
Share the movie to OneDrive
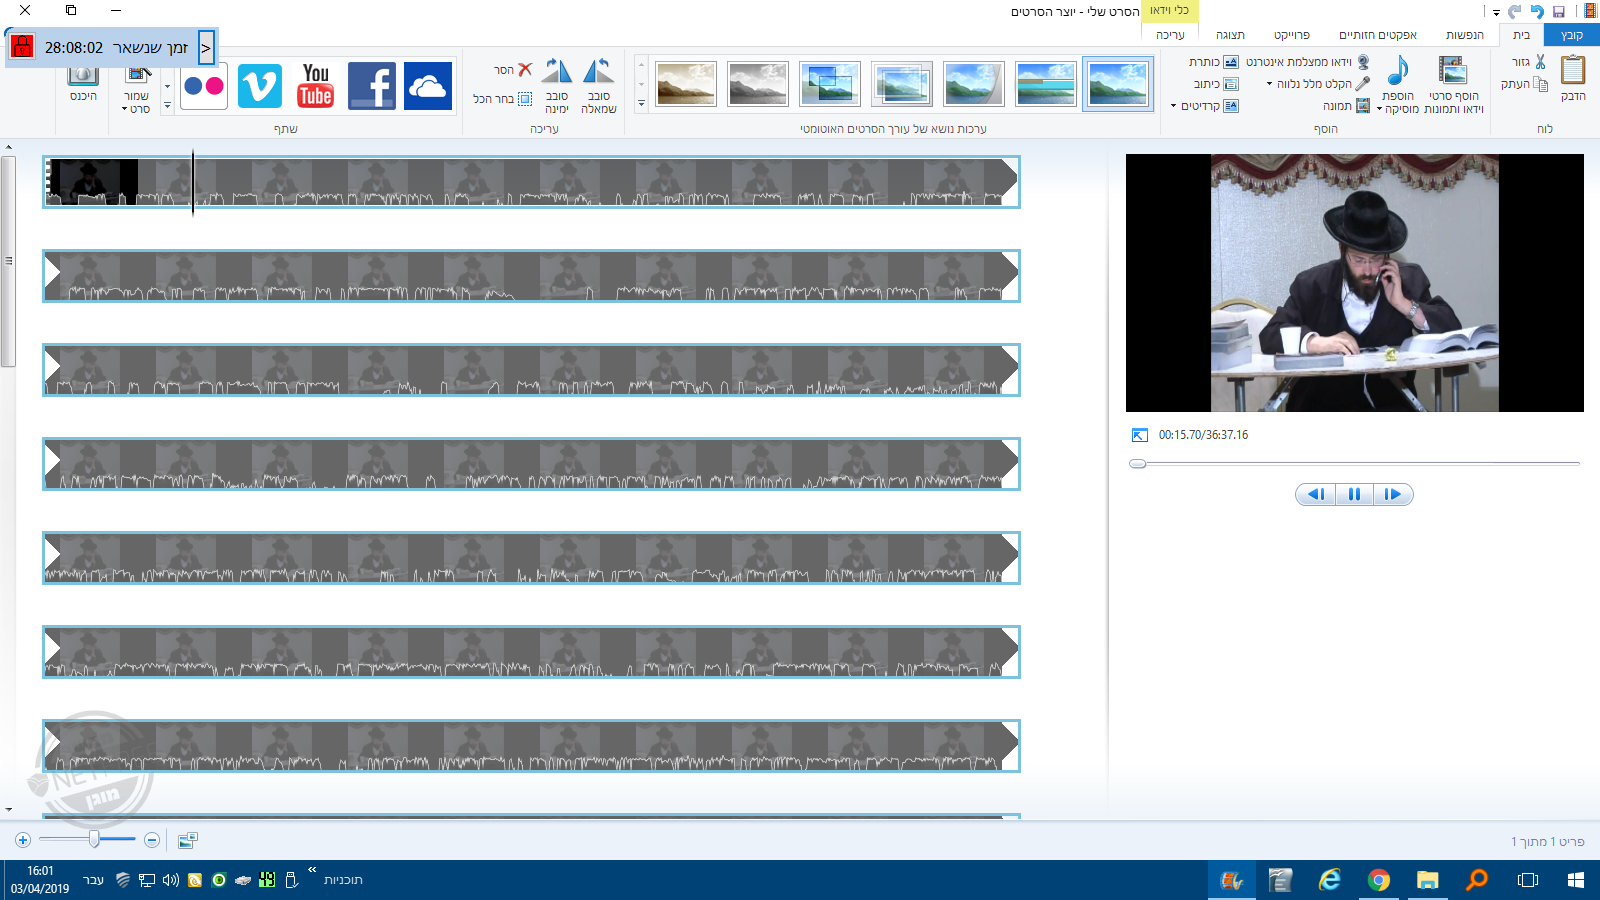[x=428, y=86]
